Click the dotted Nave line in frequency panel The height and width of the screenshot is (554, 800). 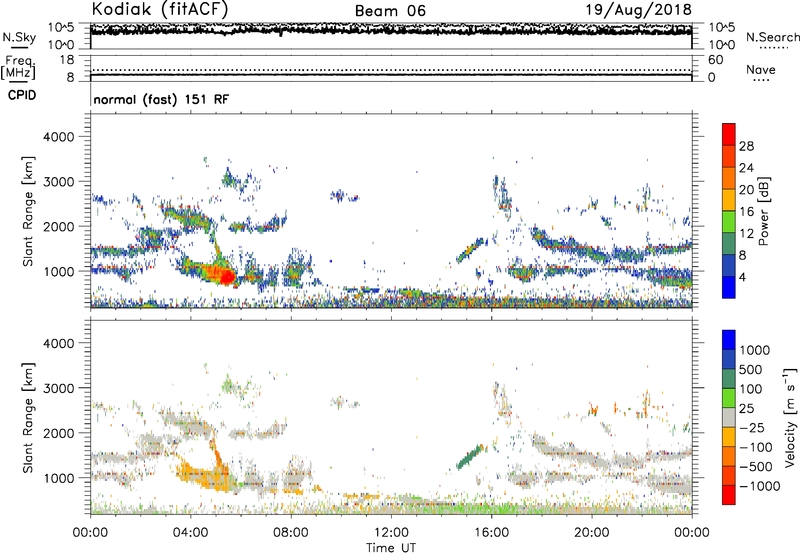pos(391,70)
